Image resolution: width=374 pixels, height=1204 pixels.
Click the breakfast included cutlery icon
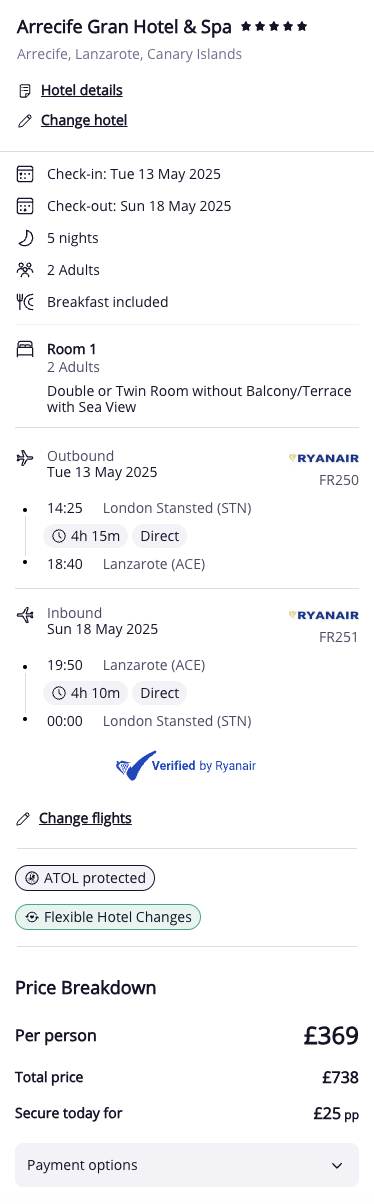tap(25, 302)
